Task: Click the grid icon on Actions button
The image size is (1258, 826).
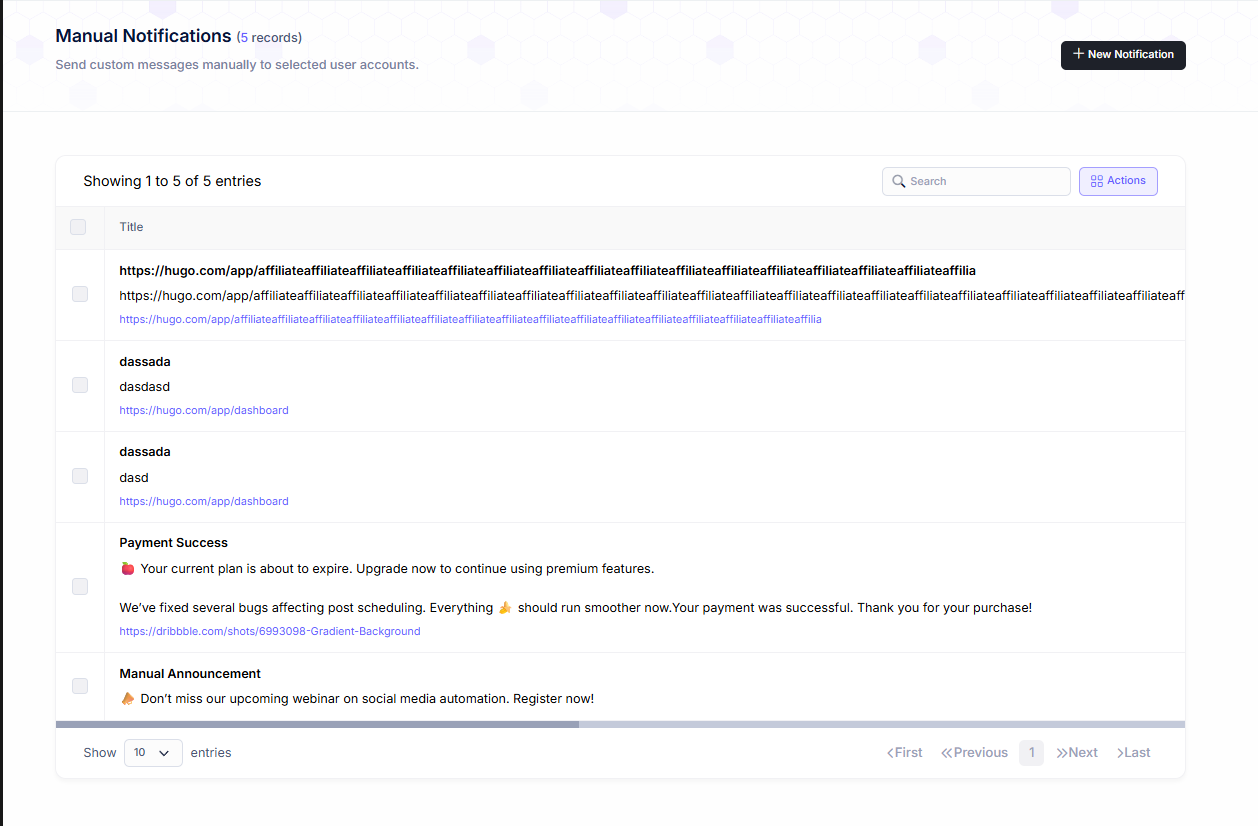Action: click(x=1097, y=181)
